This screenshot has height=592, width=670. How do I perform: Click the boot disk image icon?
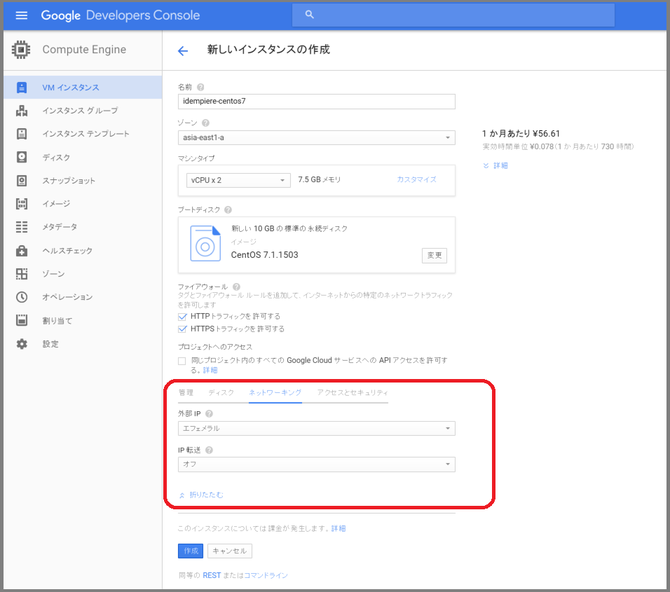(x=205, y=243)
